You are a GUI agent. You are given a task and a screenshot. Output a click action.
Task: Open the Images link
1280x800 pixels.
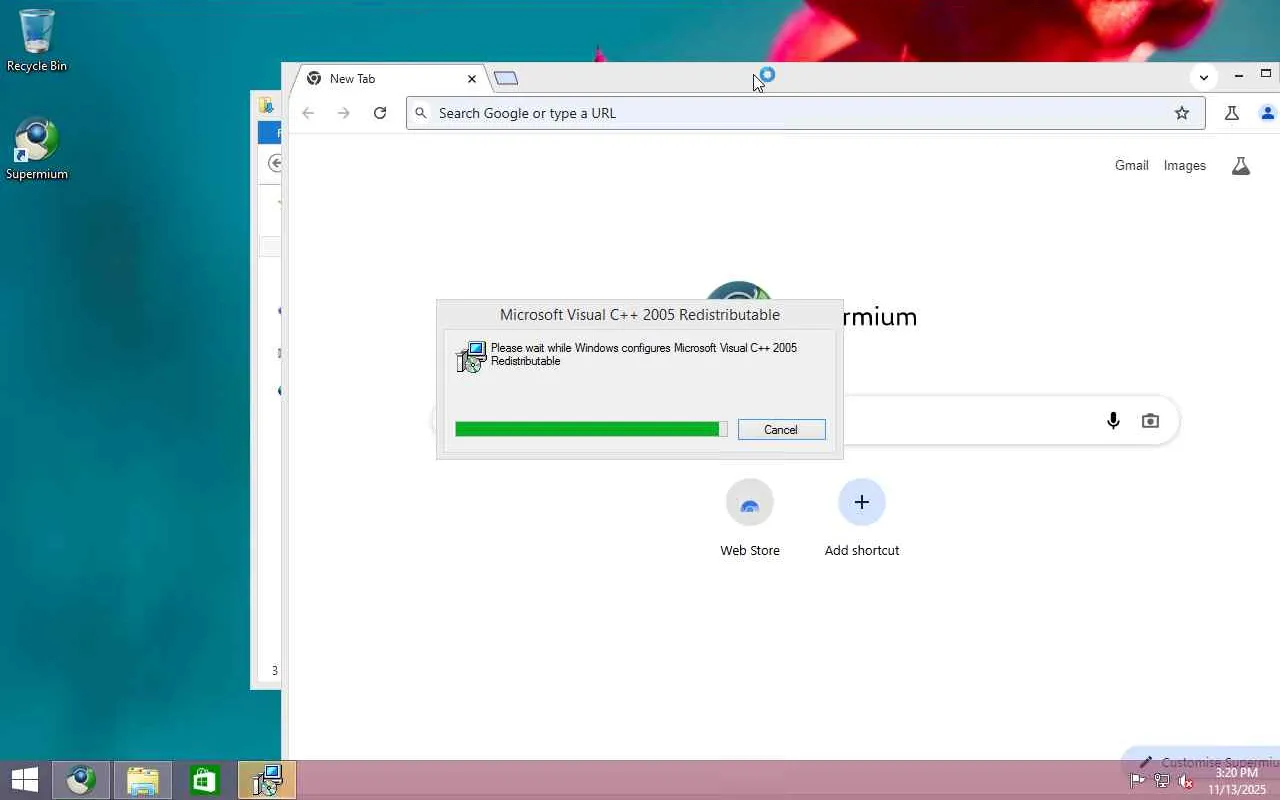(x=1185, y=166)
